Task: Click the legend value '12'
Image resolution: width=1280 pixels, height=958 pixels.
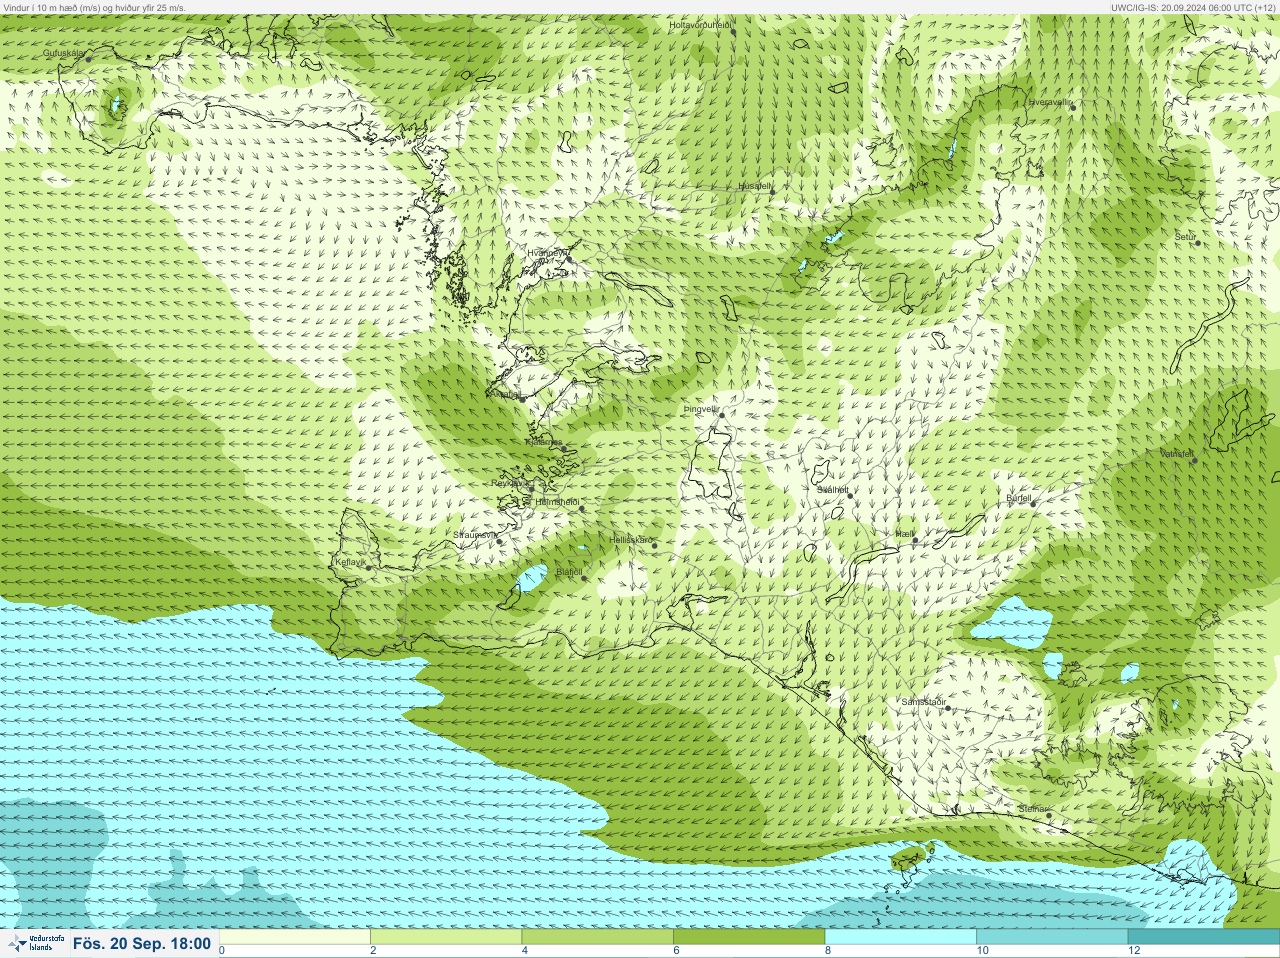Action: click(1134, 951)
